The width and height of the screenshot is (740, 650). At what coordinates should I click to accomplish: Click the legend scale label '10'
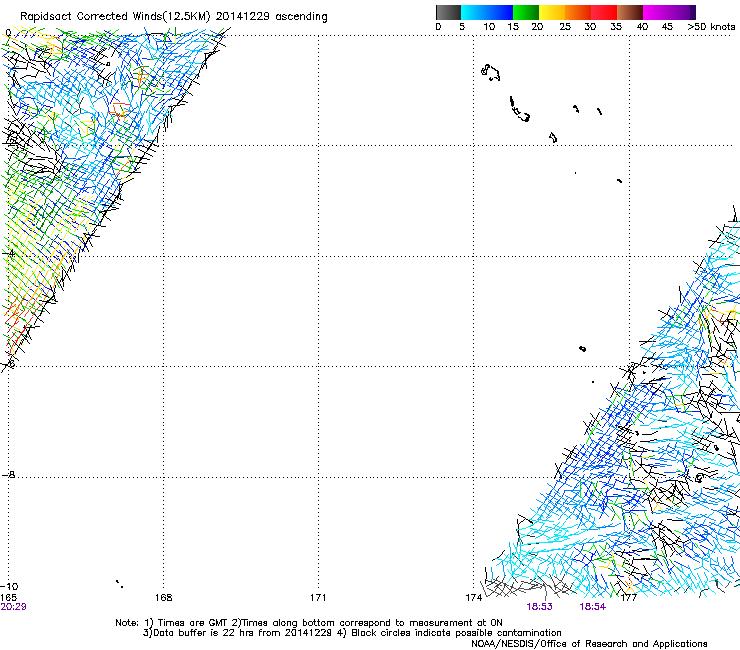coord(489,26)
